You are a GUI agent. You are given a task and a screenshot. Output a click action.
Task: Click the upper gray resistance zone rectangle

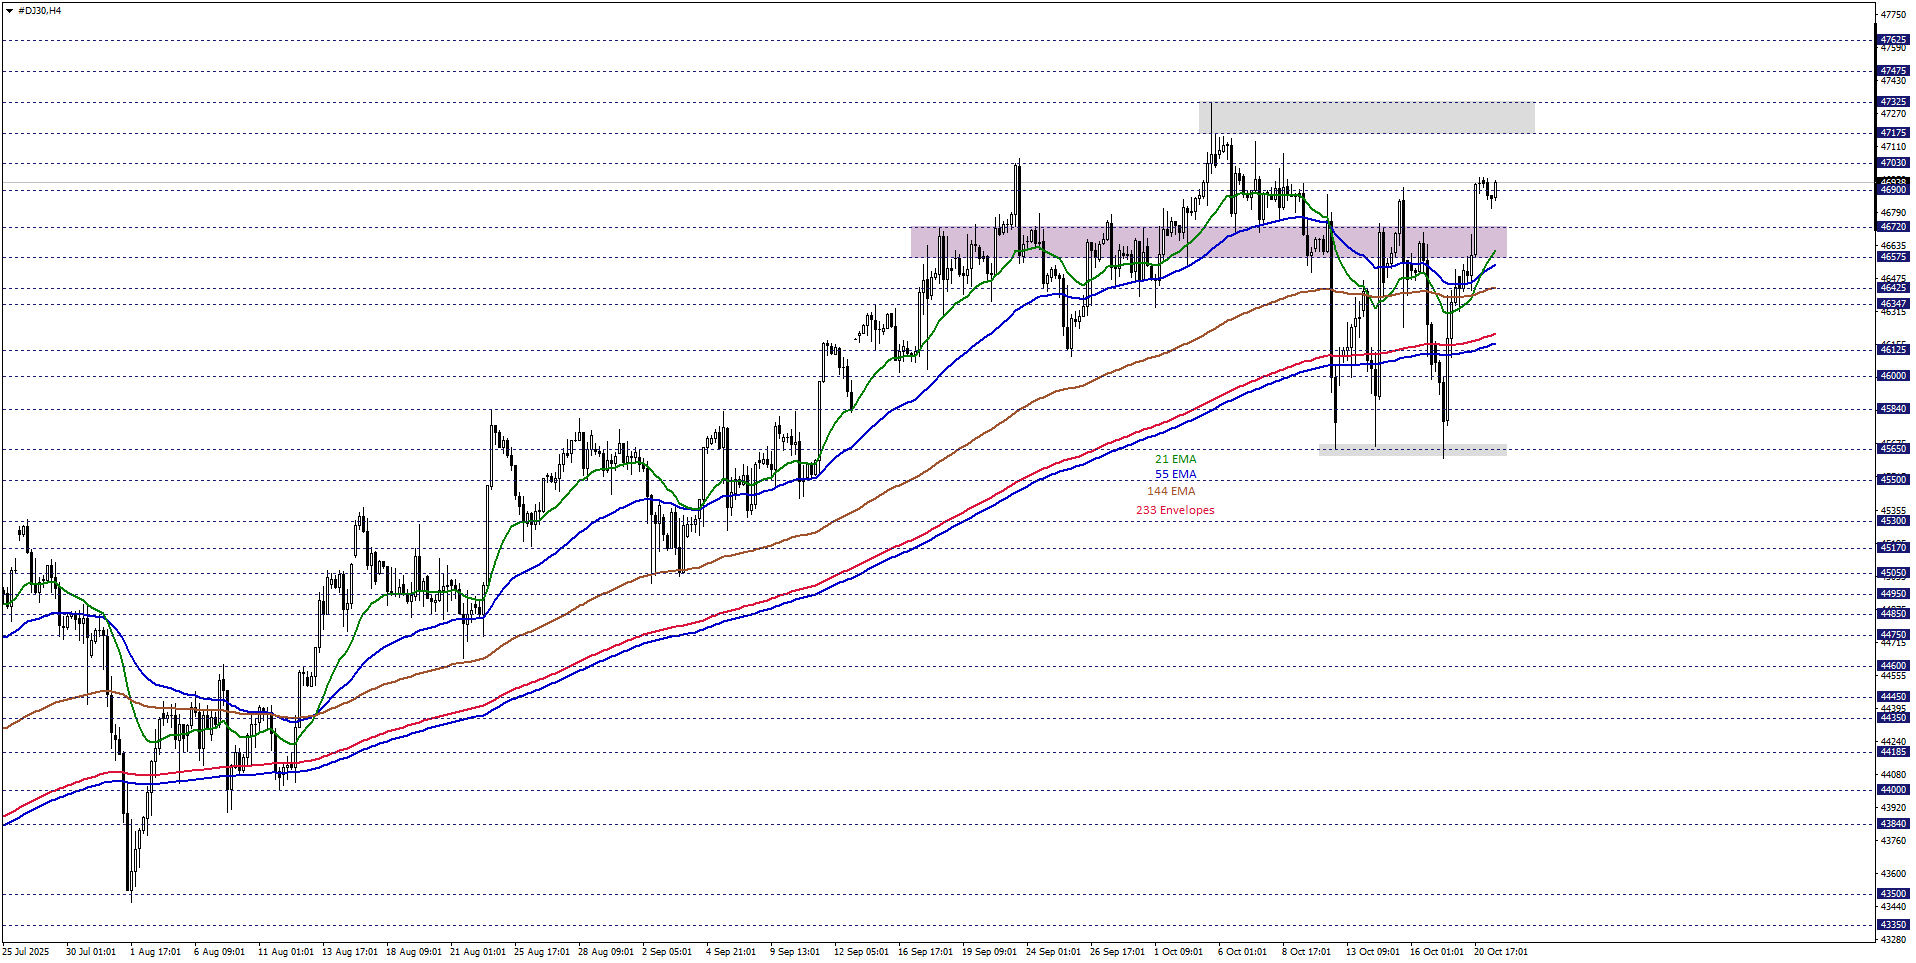point(1366,118)
